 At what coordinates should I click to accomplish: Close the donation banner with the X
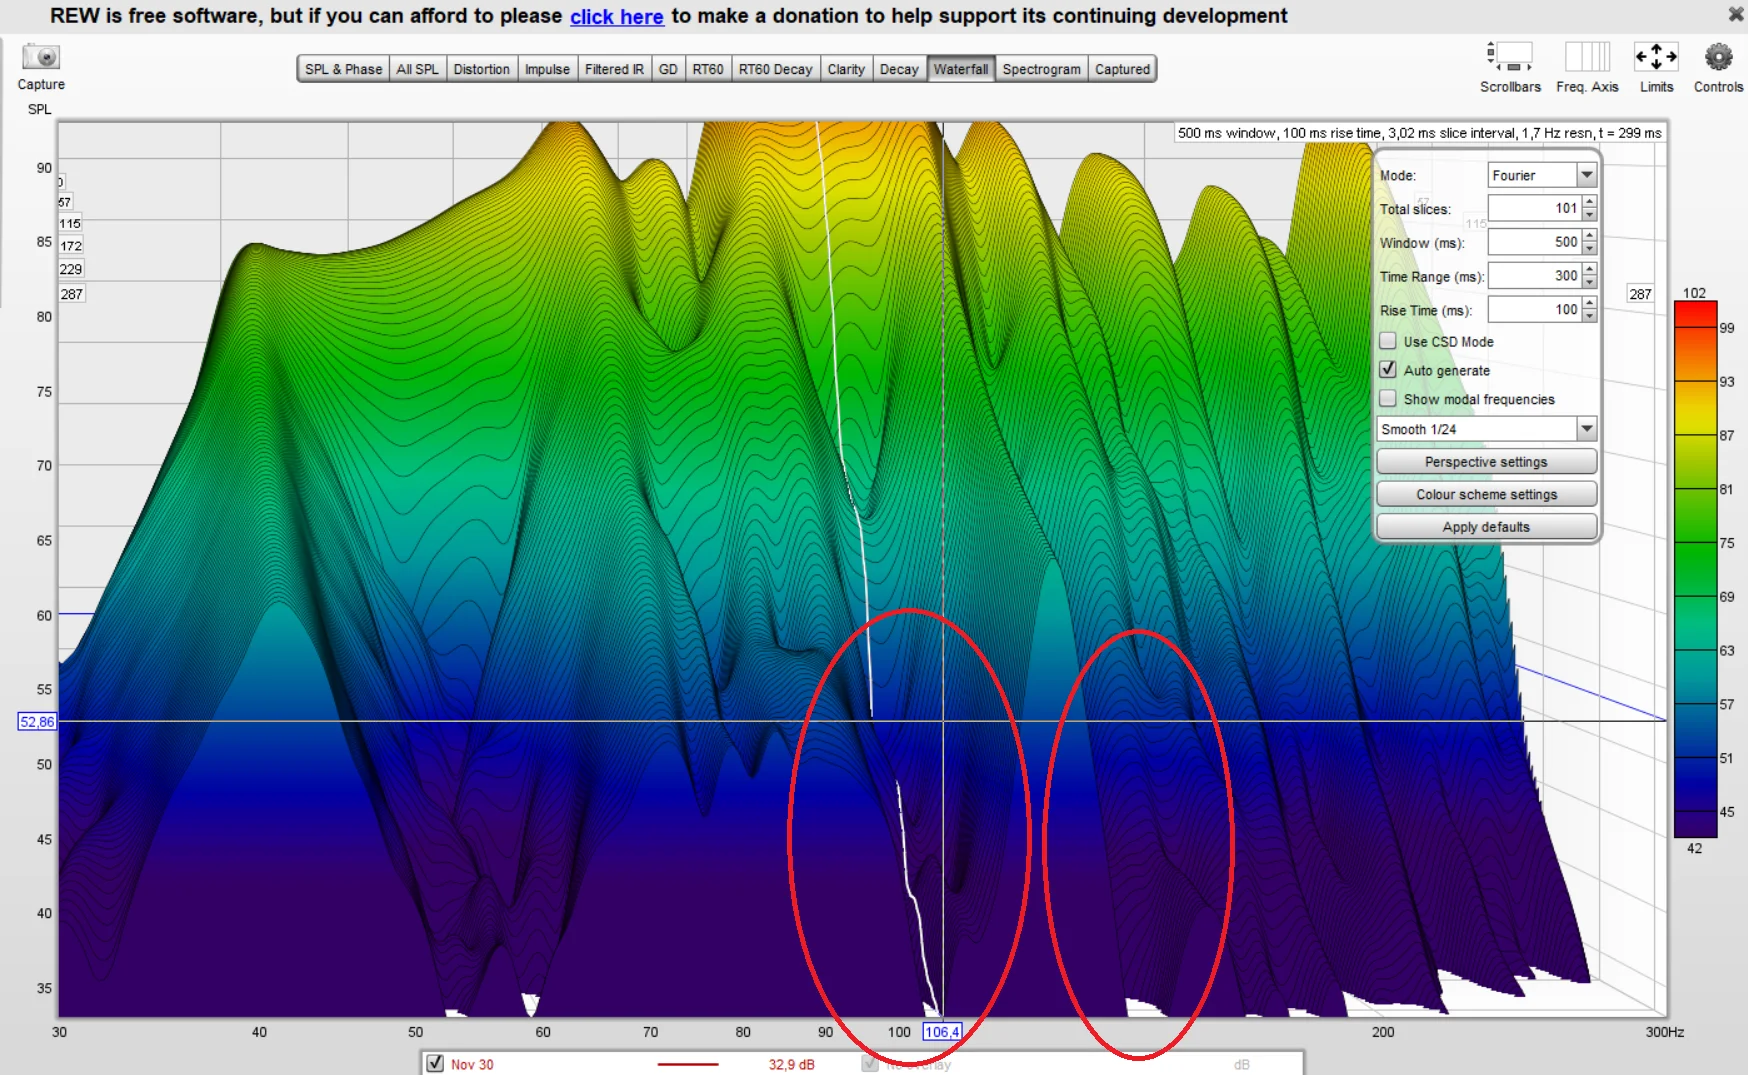(x=1736, y=14)
